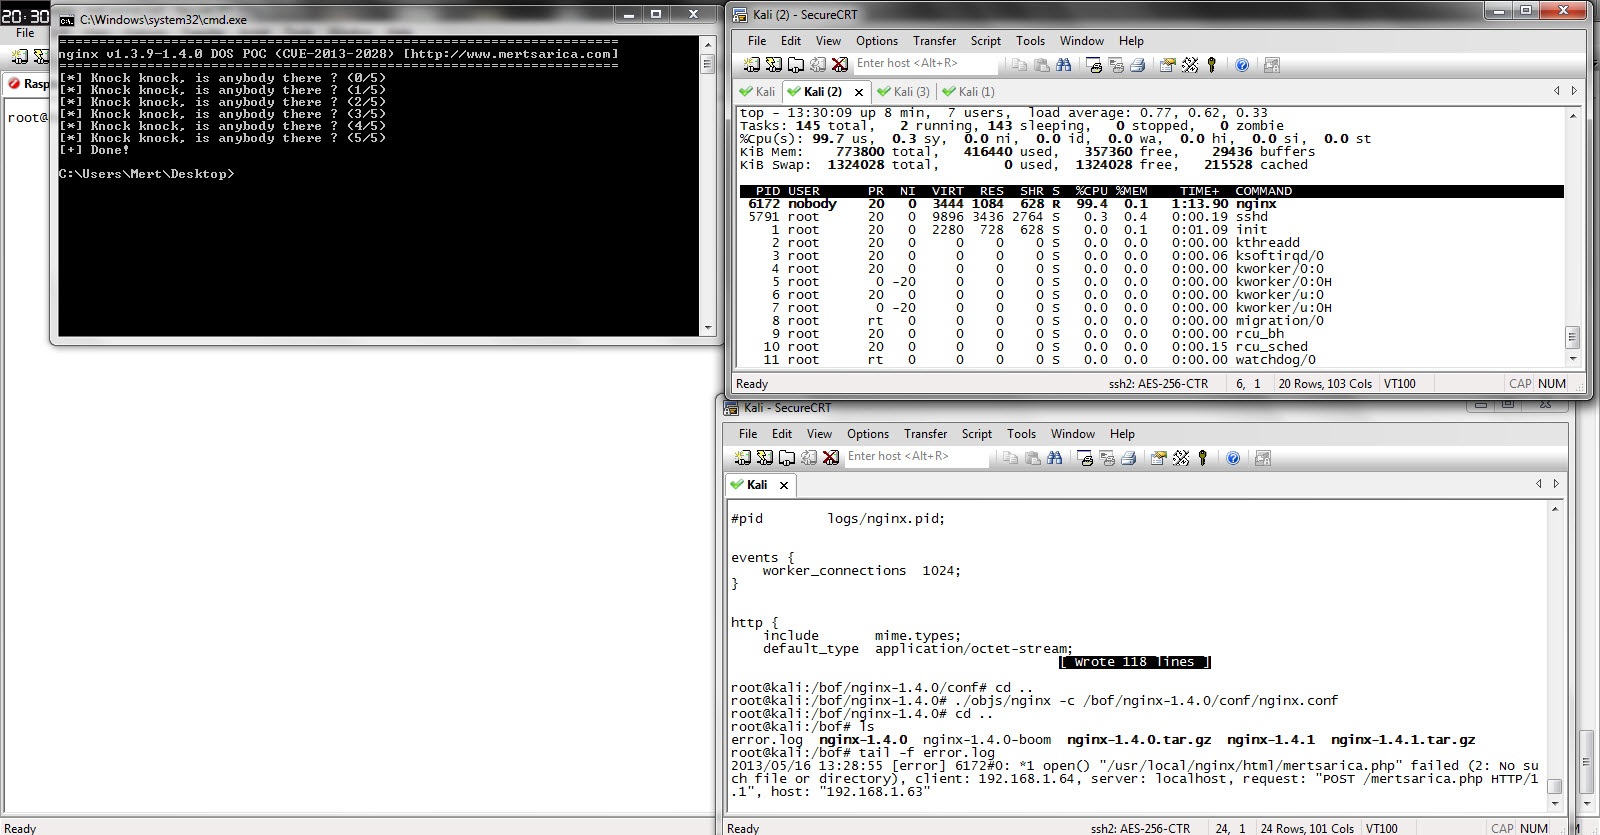Click the Find binoculars icon in Kali (2)
The width and height of the screenshot is (1600, 835).
[x=1063, y=64]
